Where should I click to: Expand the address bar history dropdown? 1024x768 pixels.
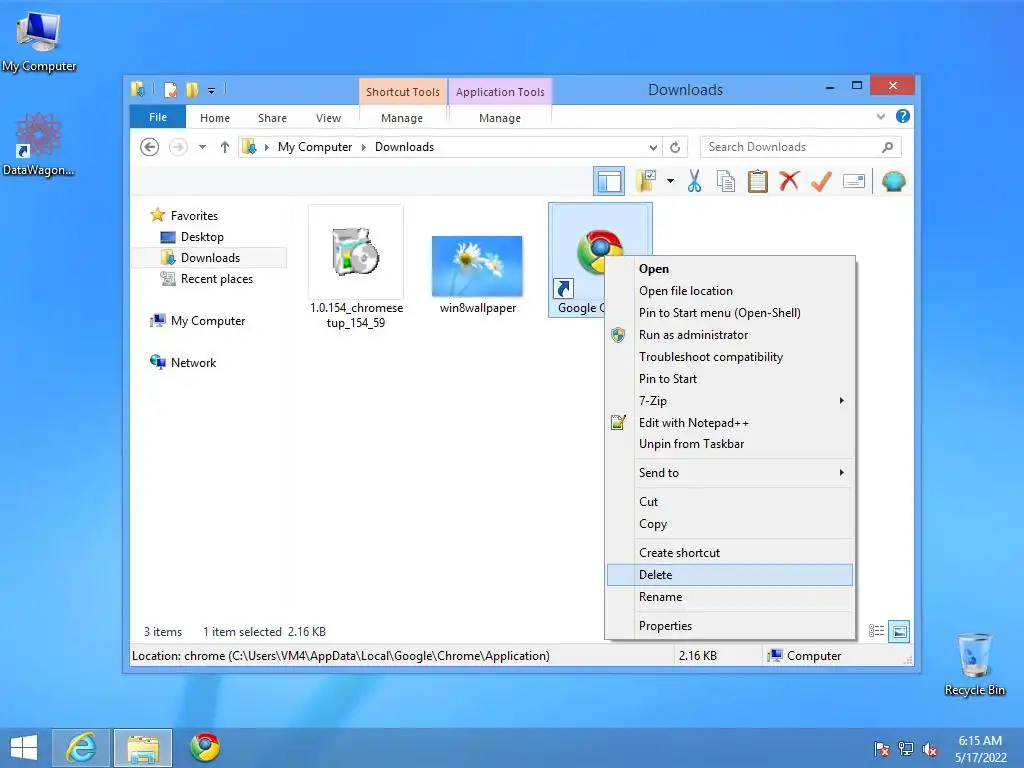[653, 147]
